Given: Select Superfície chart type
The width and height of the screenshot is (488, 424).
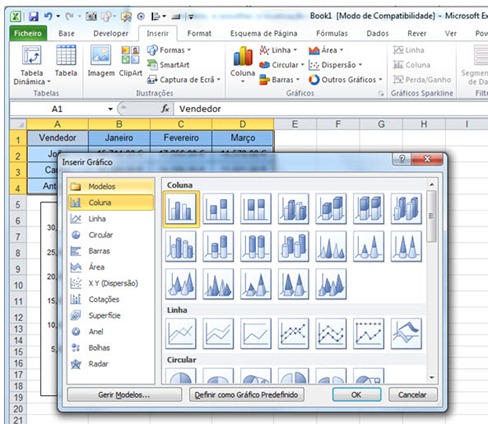Looking at the screenshot, I should (111, 315).
